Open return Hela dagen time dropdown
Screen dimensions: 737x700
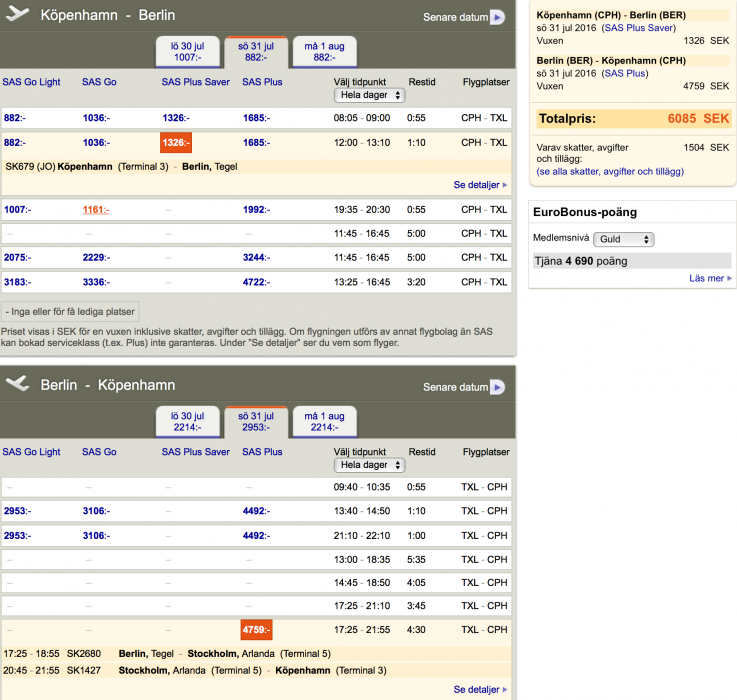369,465
